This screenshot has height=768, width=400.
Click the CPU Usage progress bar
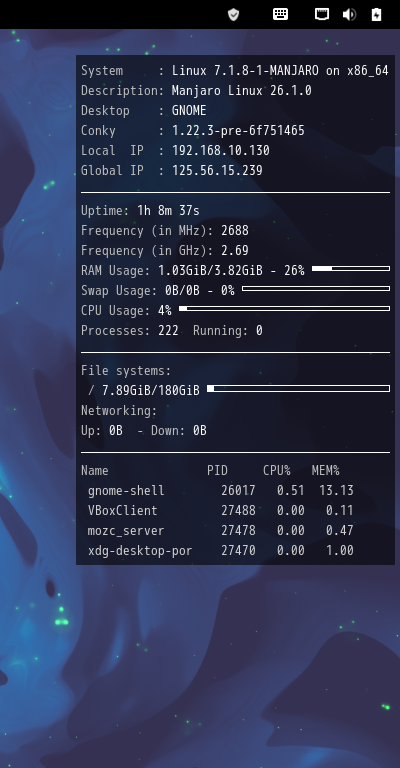coord(284,309)
